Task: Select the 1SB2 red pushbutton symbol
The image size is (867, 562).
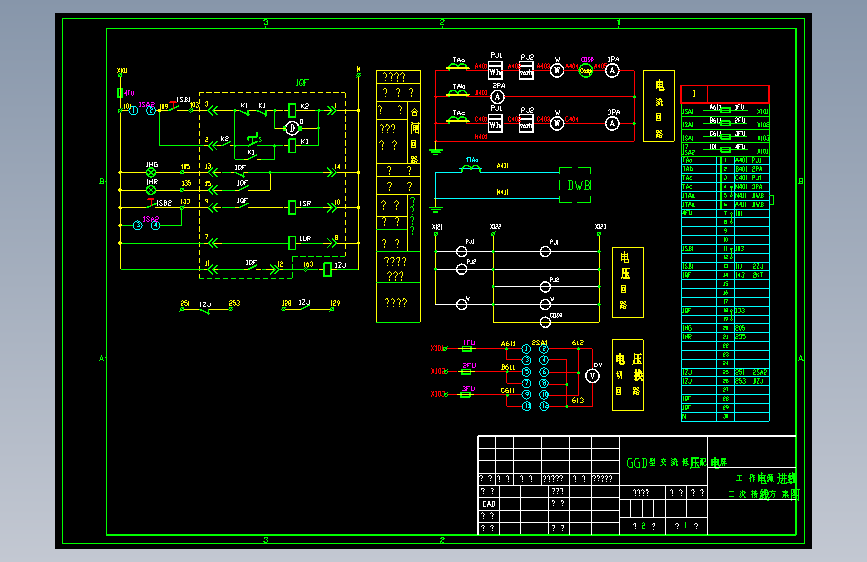Action: [151, 203]
